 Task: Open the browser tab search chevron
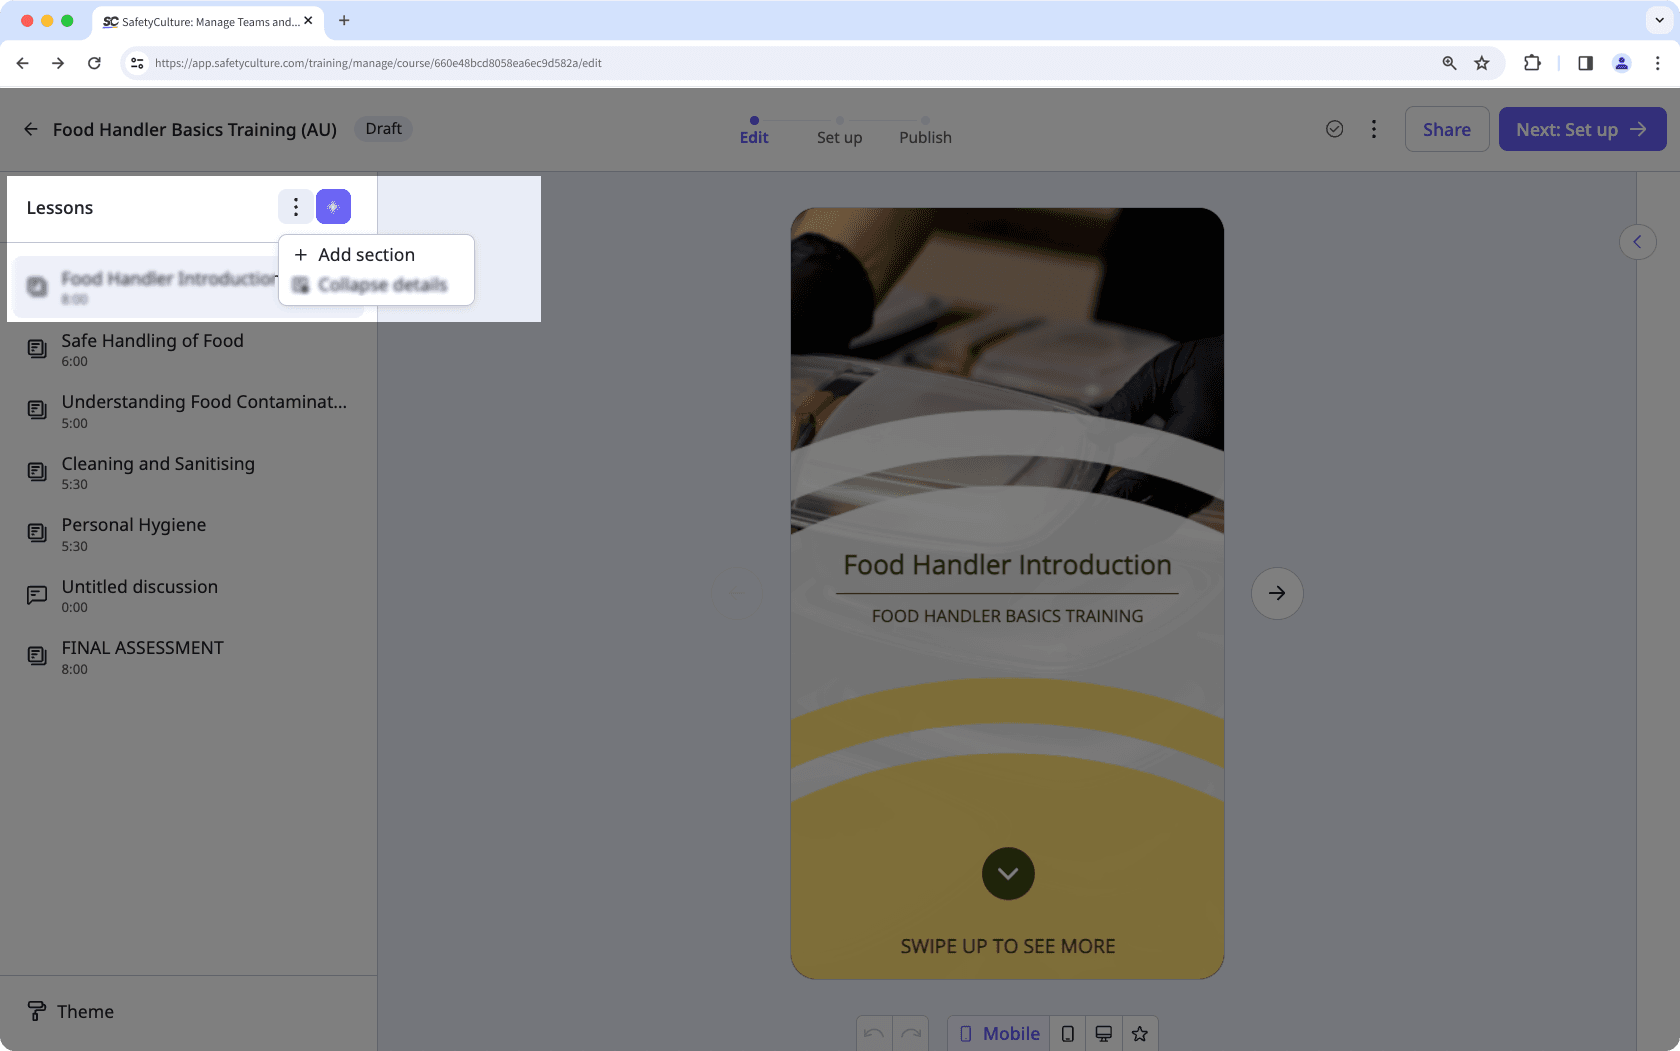pyautogui.click(x=1659, y=20)
